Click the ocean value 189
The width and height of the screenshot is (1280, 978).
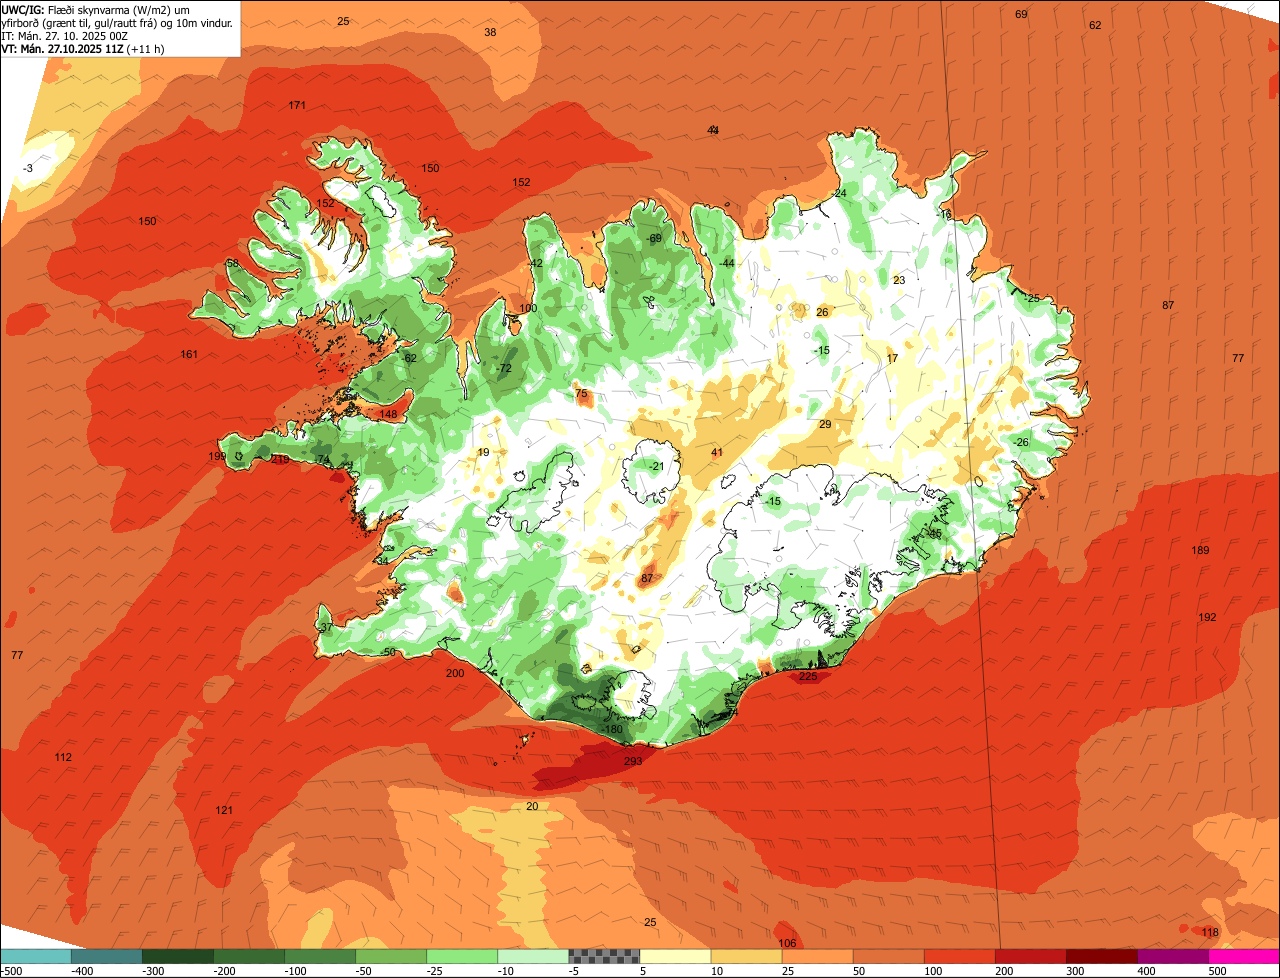(x=1200, y=550)
